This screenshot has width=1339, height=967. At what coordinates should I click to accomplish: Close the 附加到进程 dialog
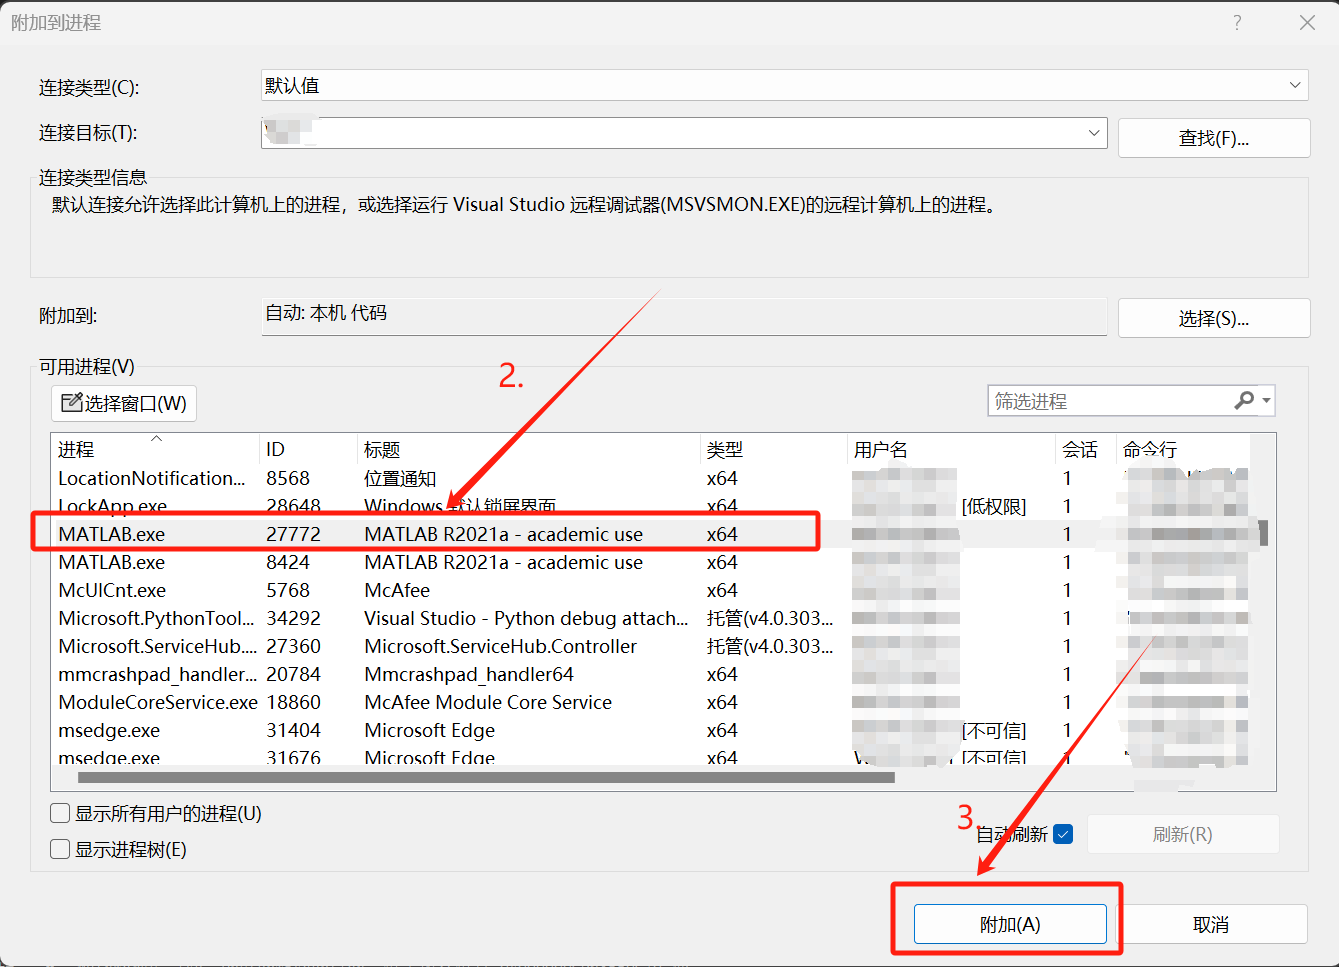[1307, 22]
